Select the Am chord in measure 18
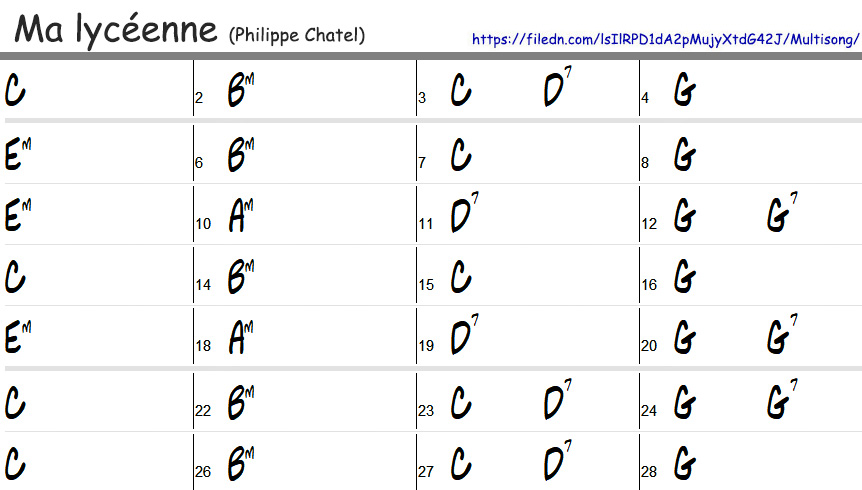 [241, 337]
